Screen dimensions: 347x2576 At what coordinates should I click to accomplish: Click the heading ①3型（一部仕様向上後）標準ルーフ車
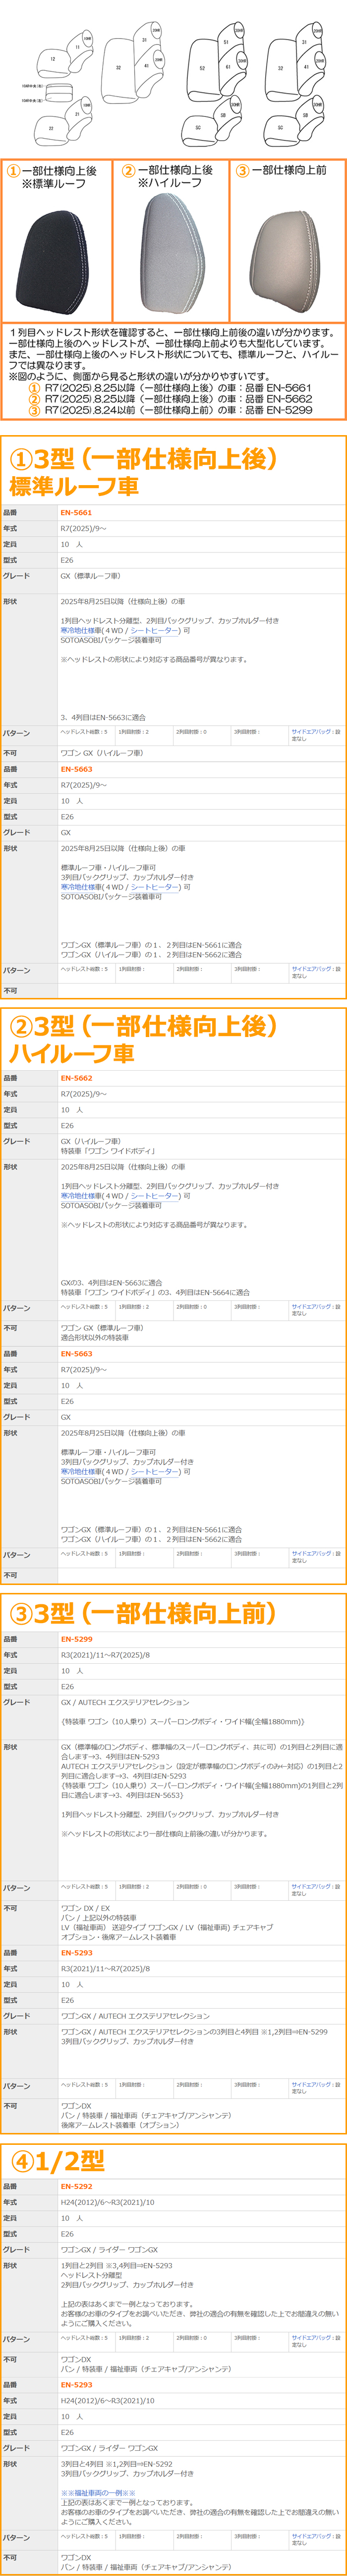(143, 472)
